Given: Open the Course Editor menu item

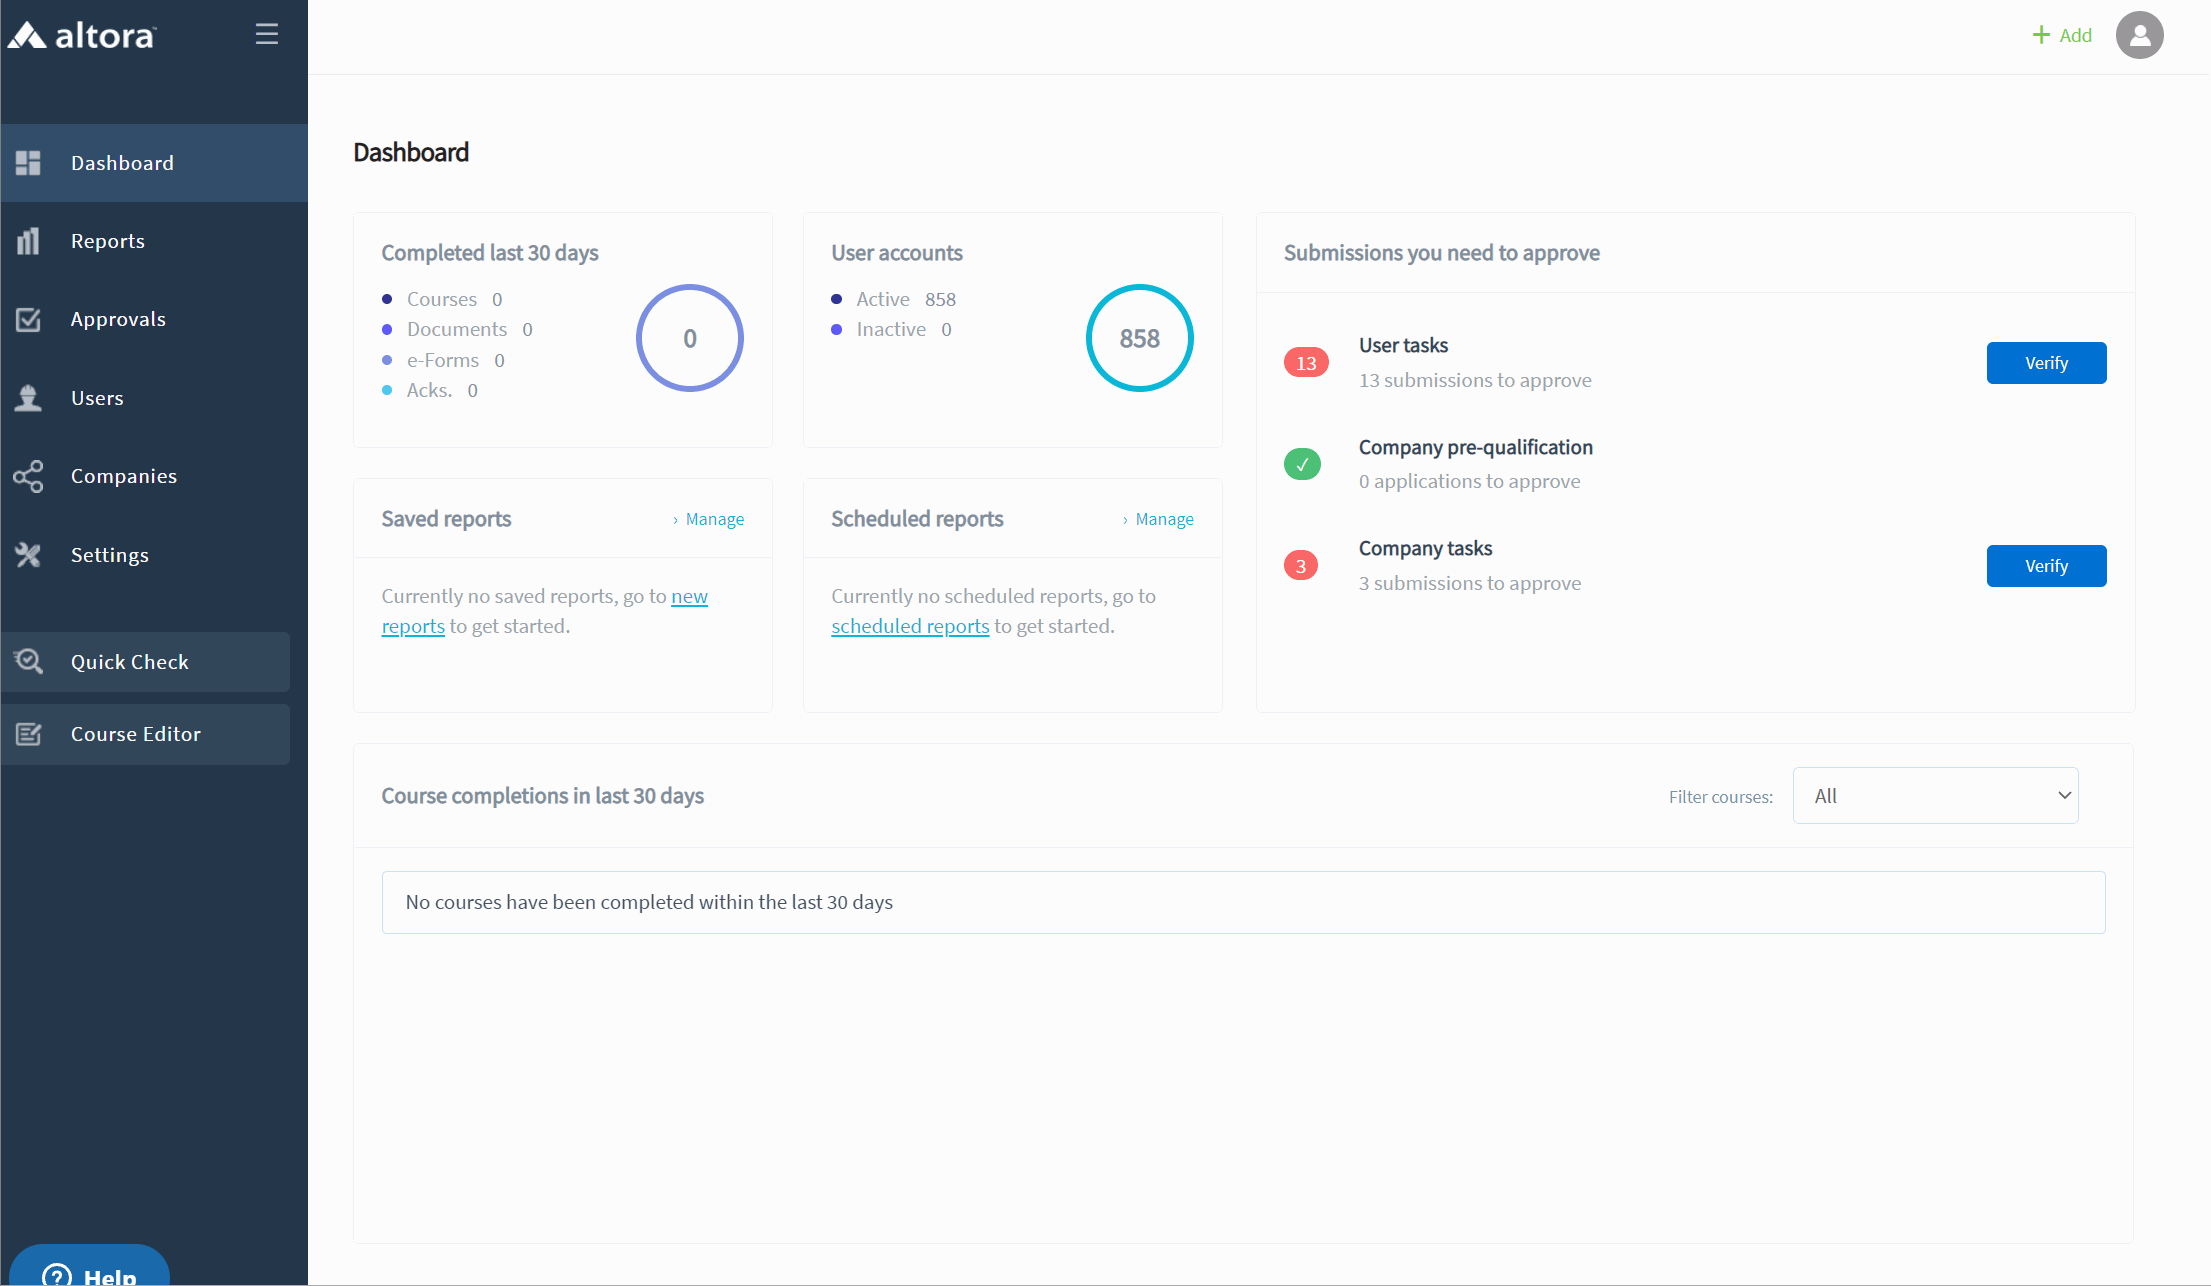Looking at the screenshot, I should (135, 734).
